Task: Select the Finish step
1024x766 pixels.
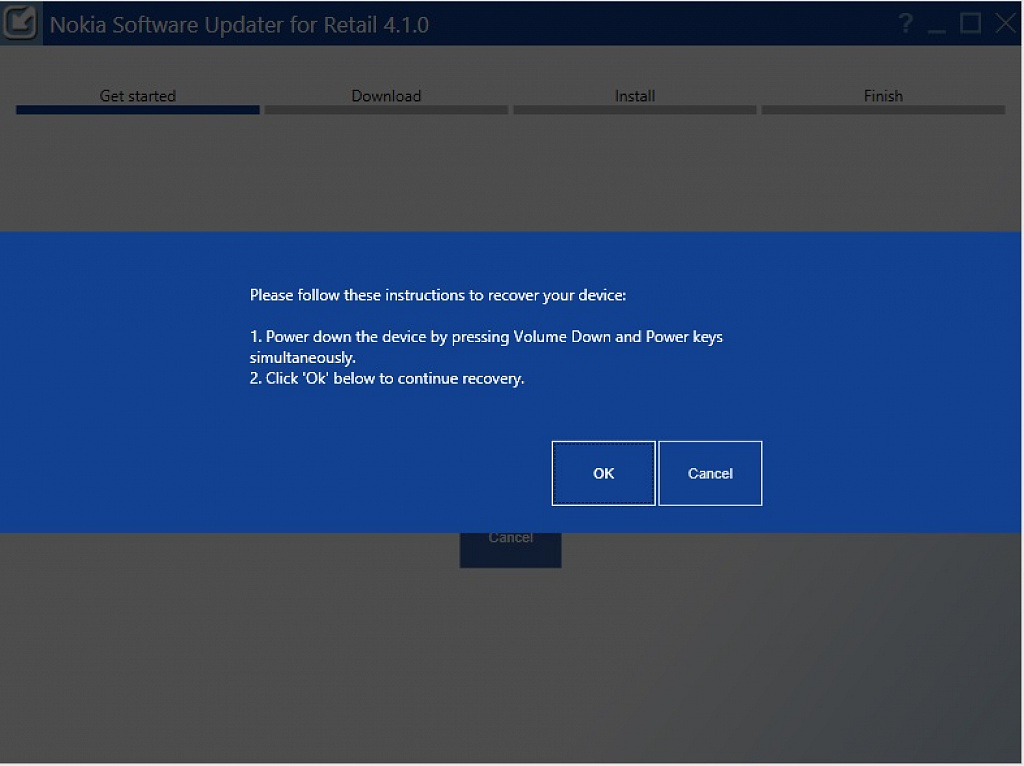Action: click(883, 96)
